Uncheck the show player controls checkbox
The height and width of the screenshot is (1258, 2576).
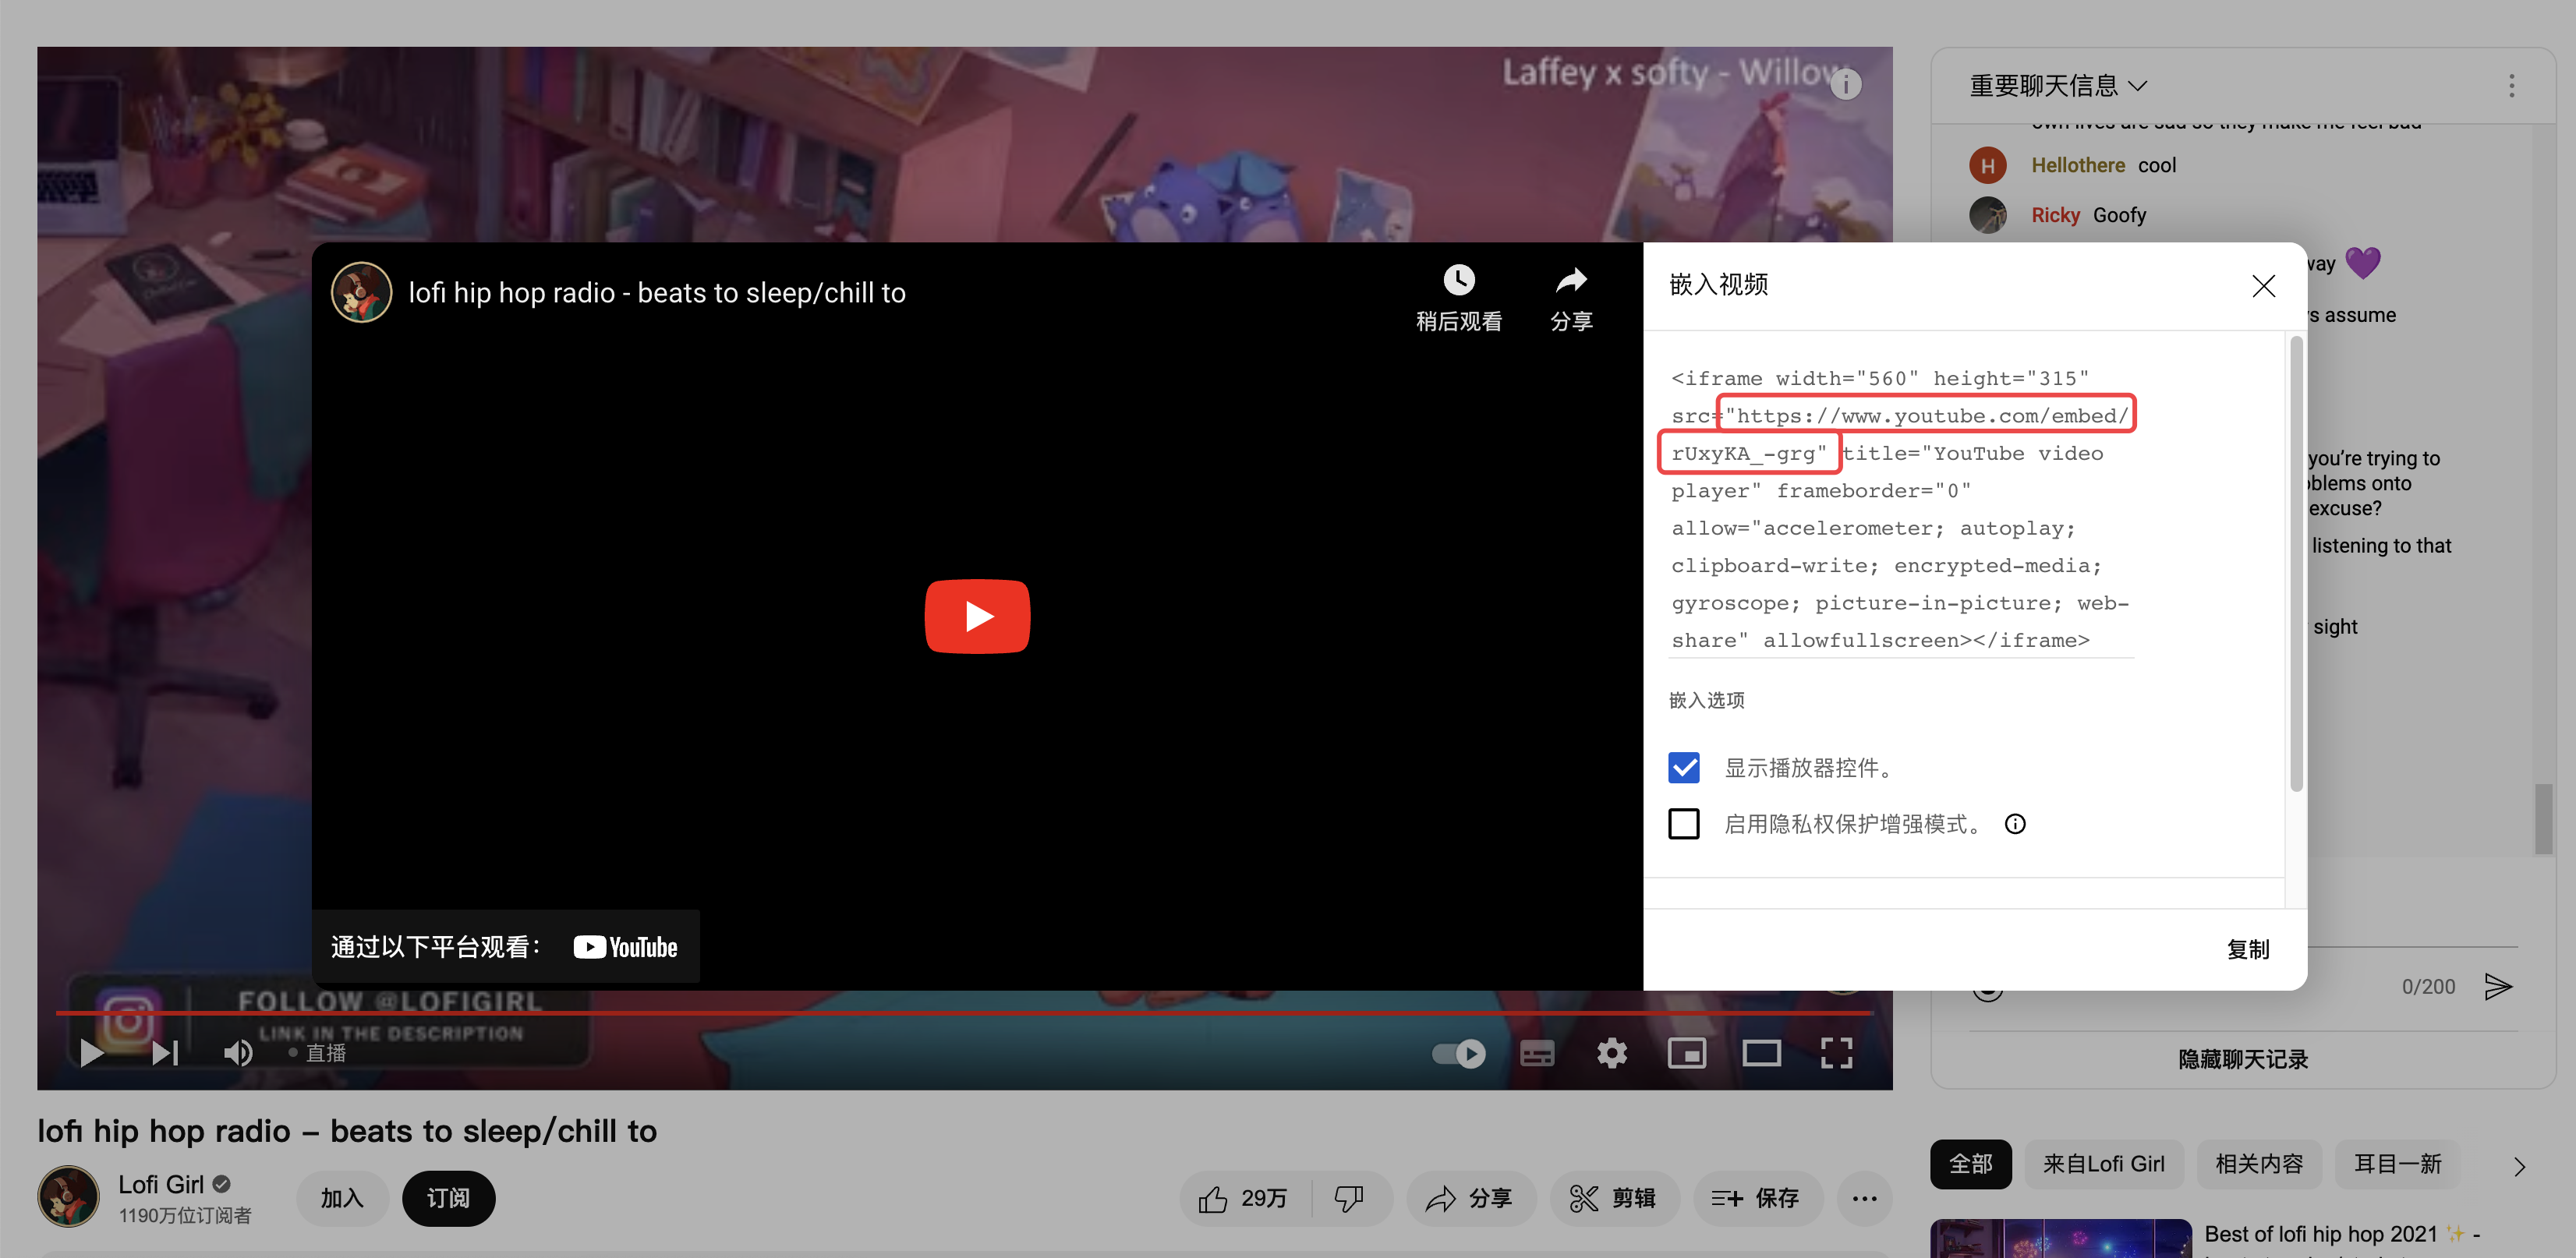tap(1684, 768)
